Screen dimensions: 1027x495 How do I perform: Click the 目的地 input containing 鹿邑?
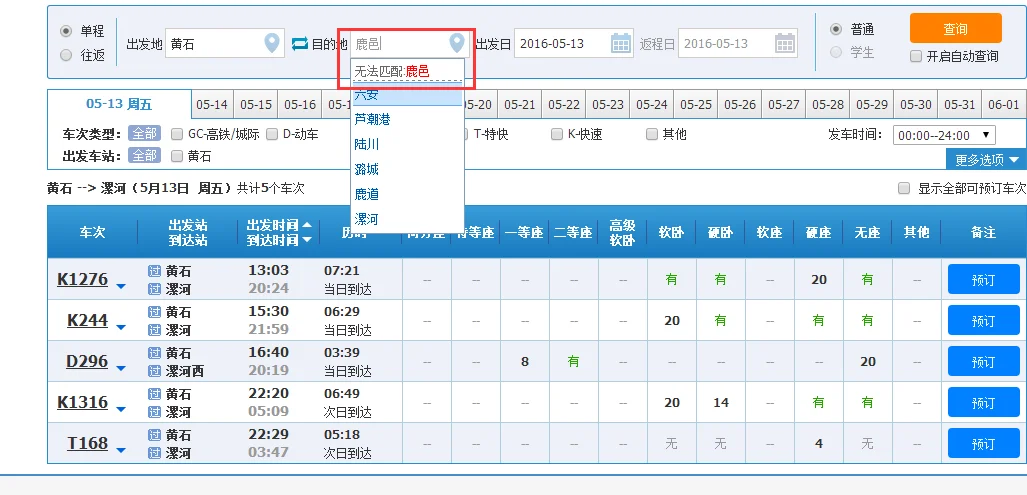409,44
